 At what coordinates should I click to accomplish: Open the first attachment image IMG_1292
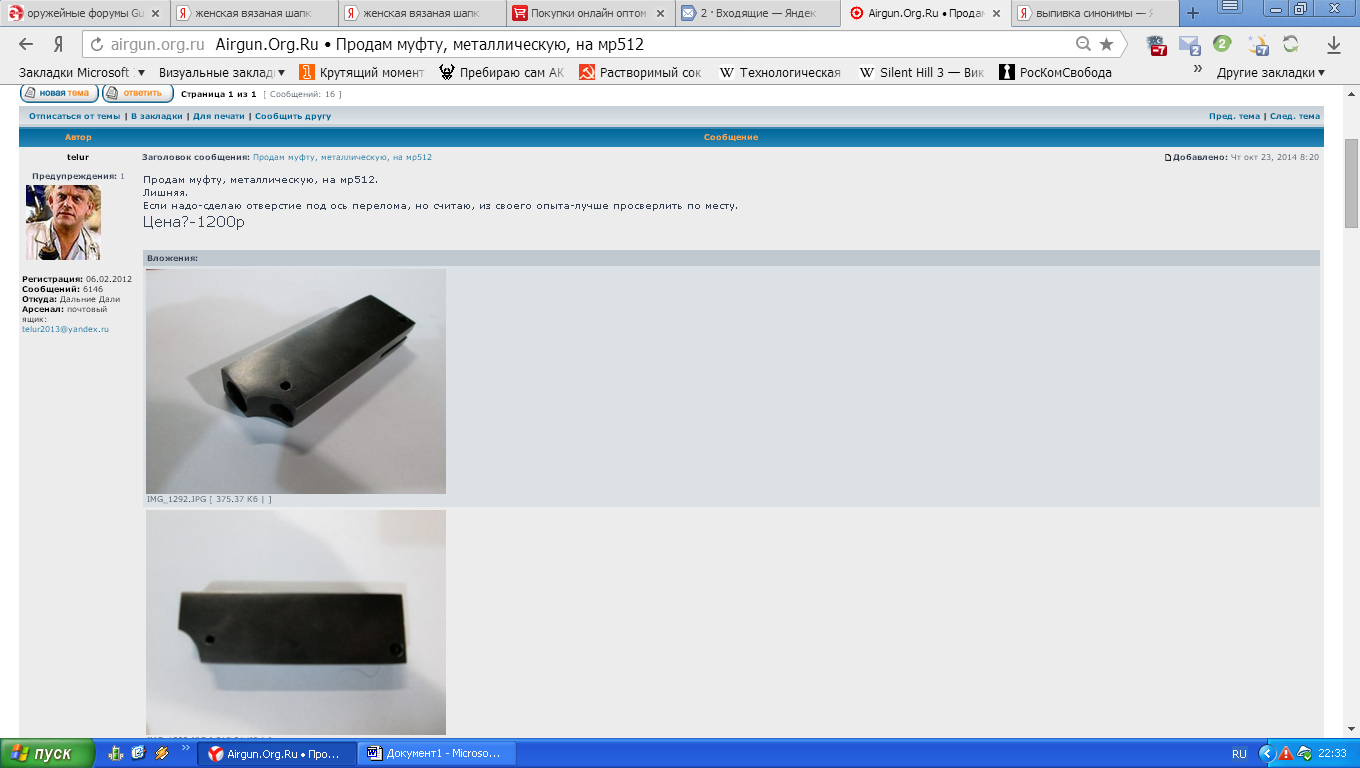296,381
